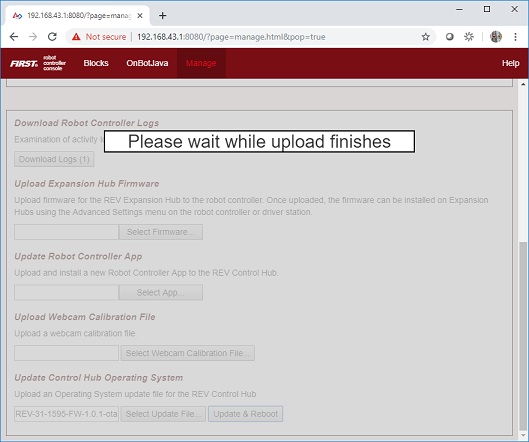This screenshot has width=529, height=442.
Task: Click the 'Please wait while upload finishes' message
Action: (259, 141)
